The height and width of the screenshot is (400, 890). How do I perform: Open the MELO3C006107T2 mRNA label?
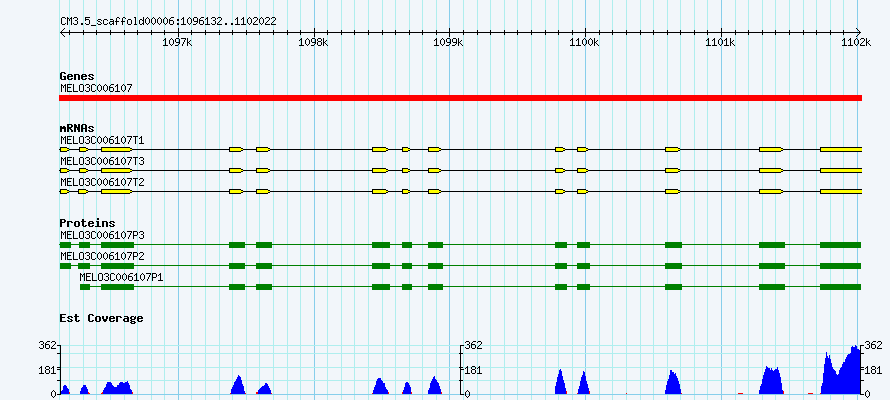(x=102, y=183)
